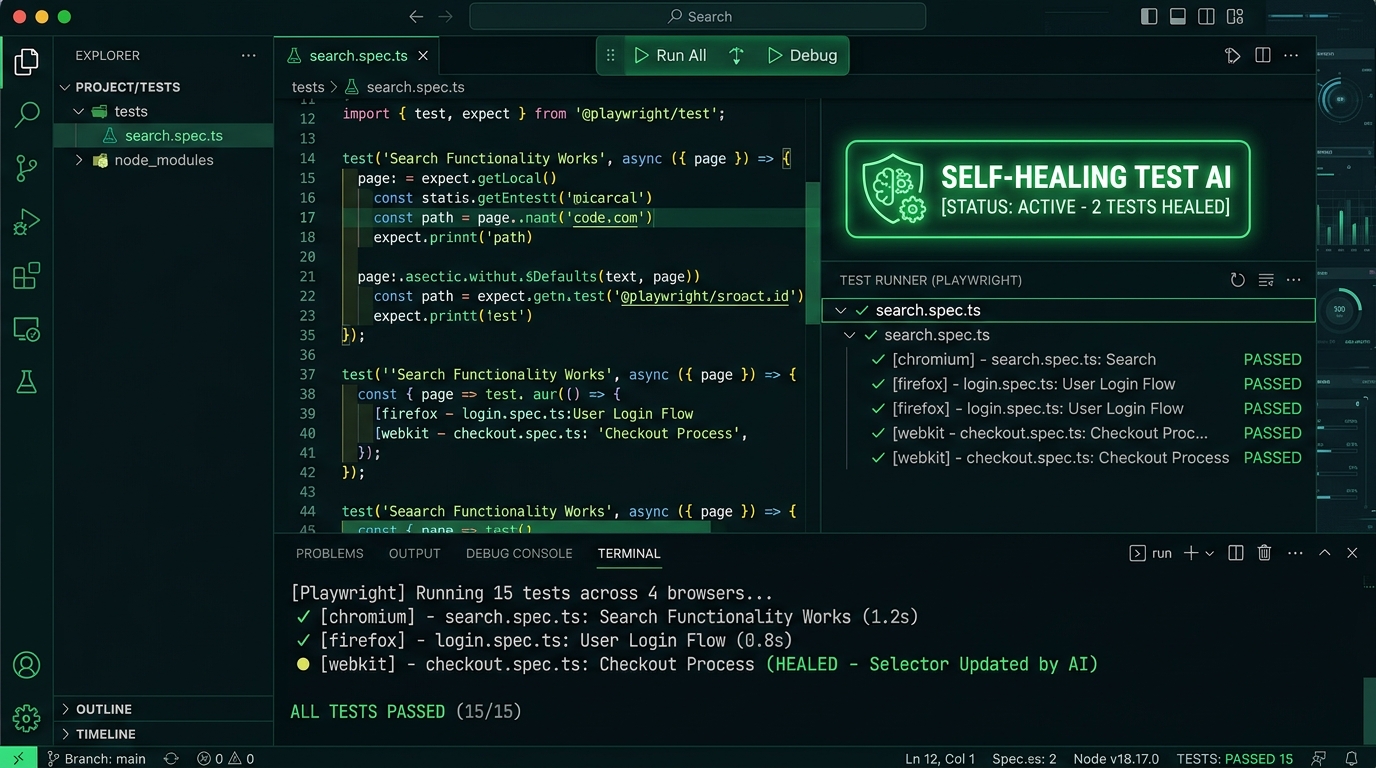
Task: Click the Run All button
Action: click(670, 56)
